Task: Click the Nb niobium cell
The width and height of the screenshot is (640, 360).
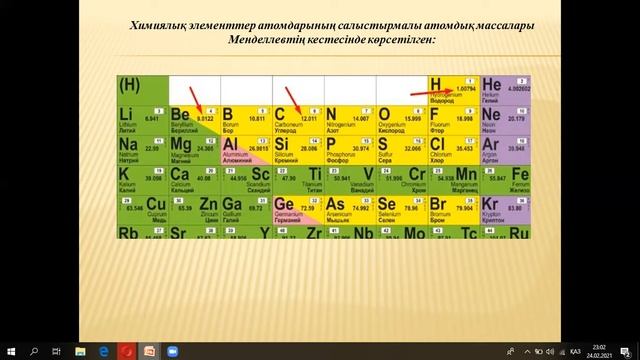Action: coord(350,232)
